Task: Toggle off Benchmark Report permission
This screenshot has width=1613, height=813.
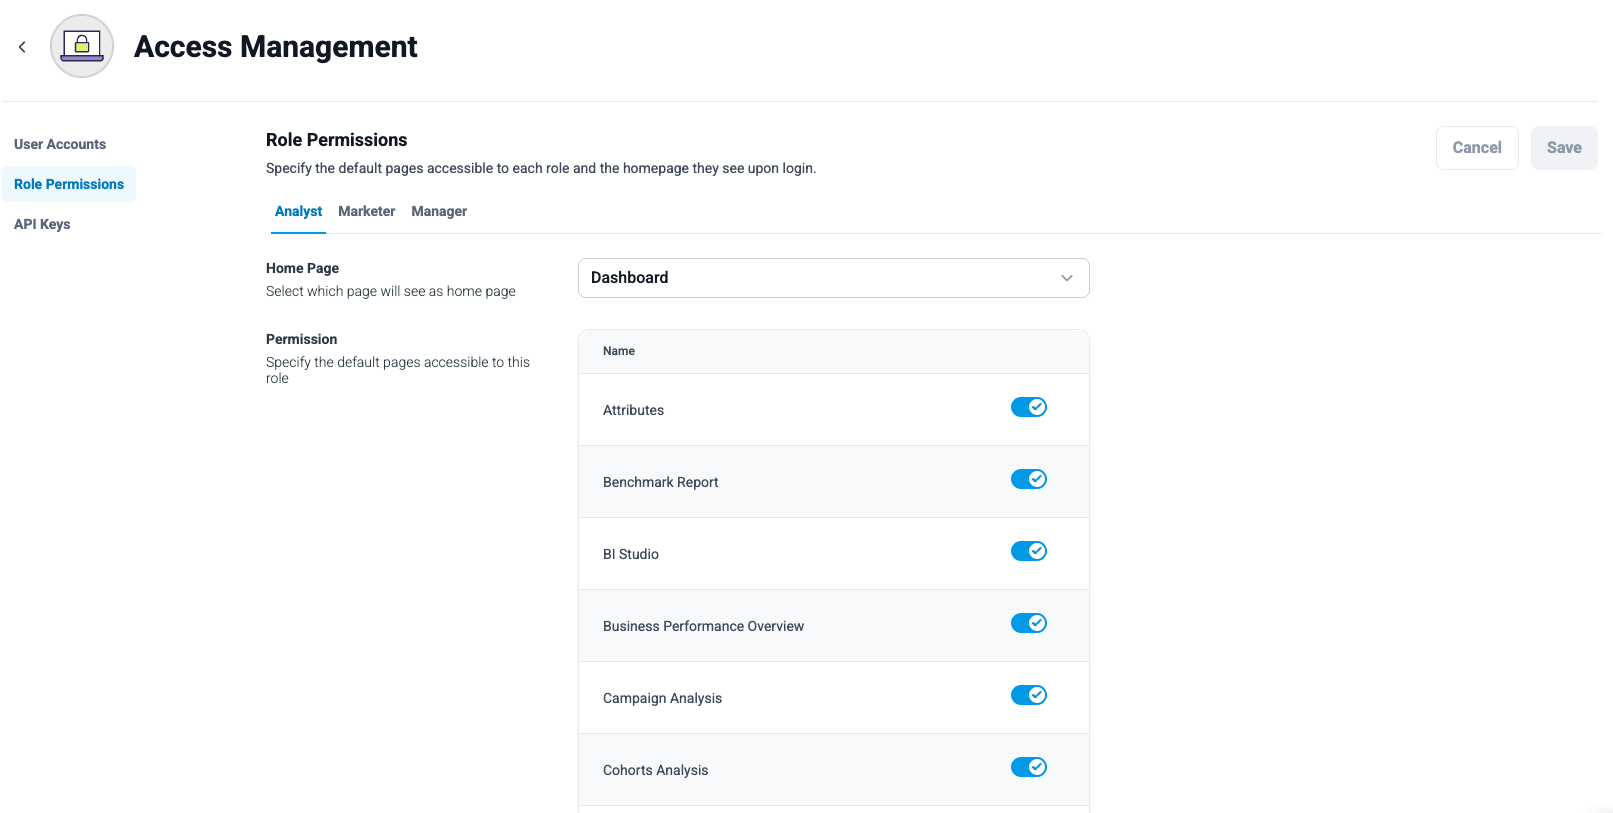Action: click(x=1029, y=479)
